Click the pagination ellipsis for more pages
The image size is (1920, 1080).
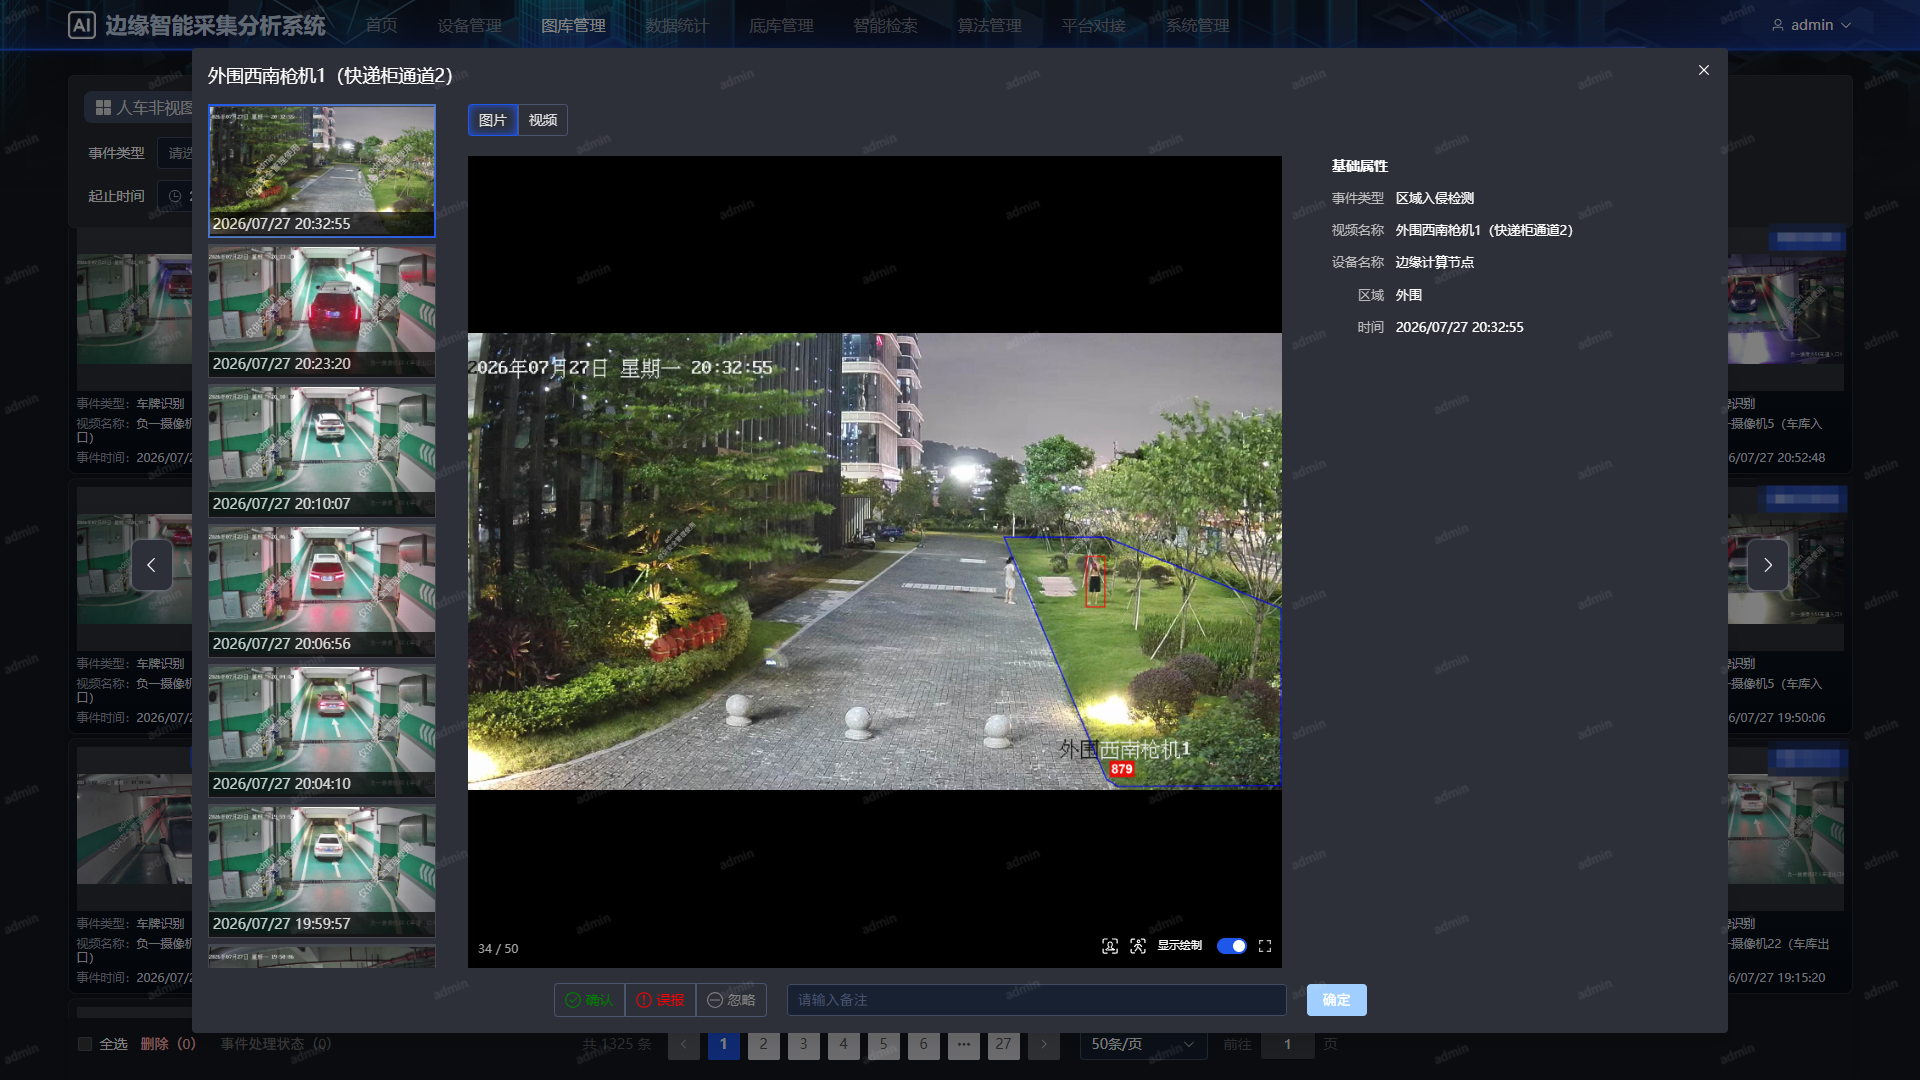click(x=964, y=1044)
